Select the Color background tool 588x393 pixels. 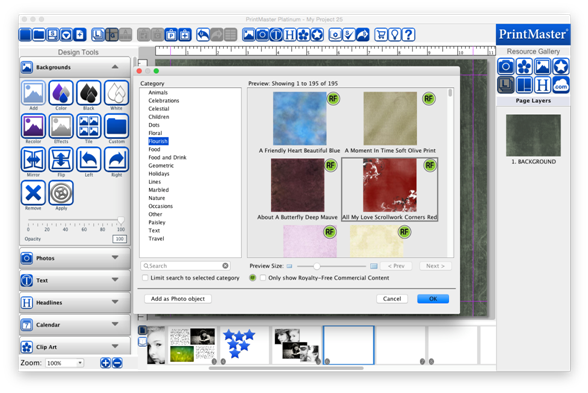click(x=61, y=92)
